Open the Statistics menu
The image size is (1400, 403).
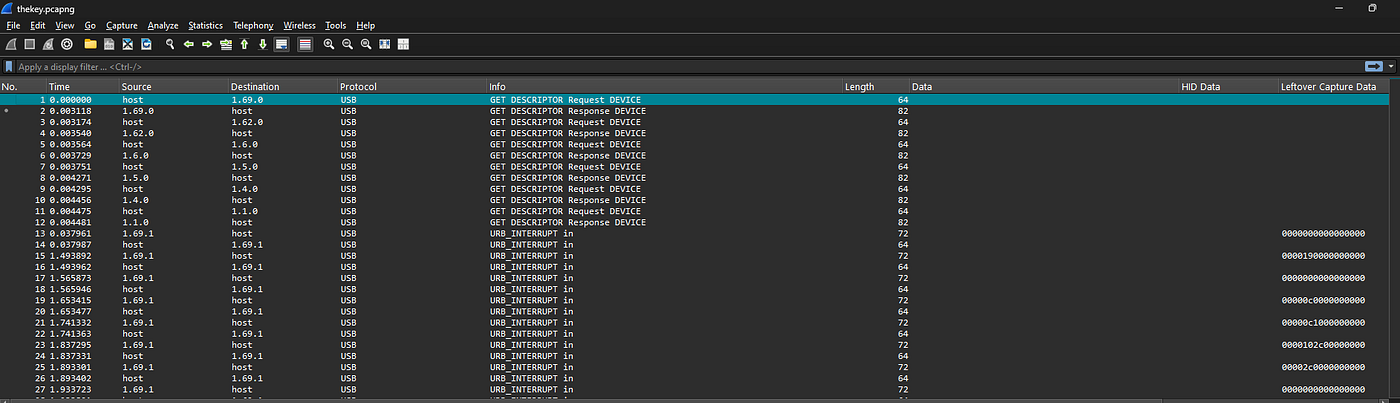pyautogui.click(x=206, y=25)
